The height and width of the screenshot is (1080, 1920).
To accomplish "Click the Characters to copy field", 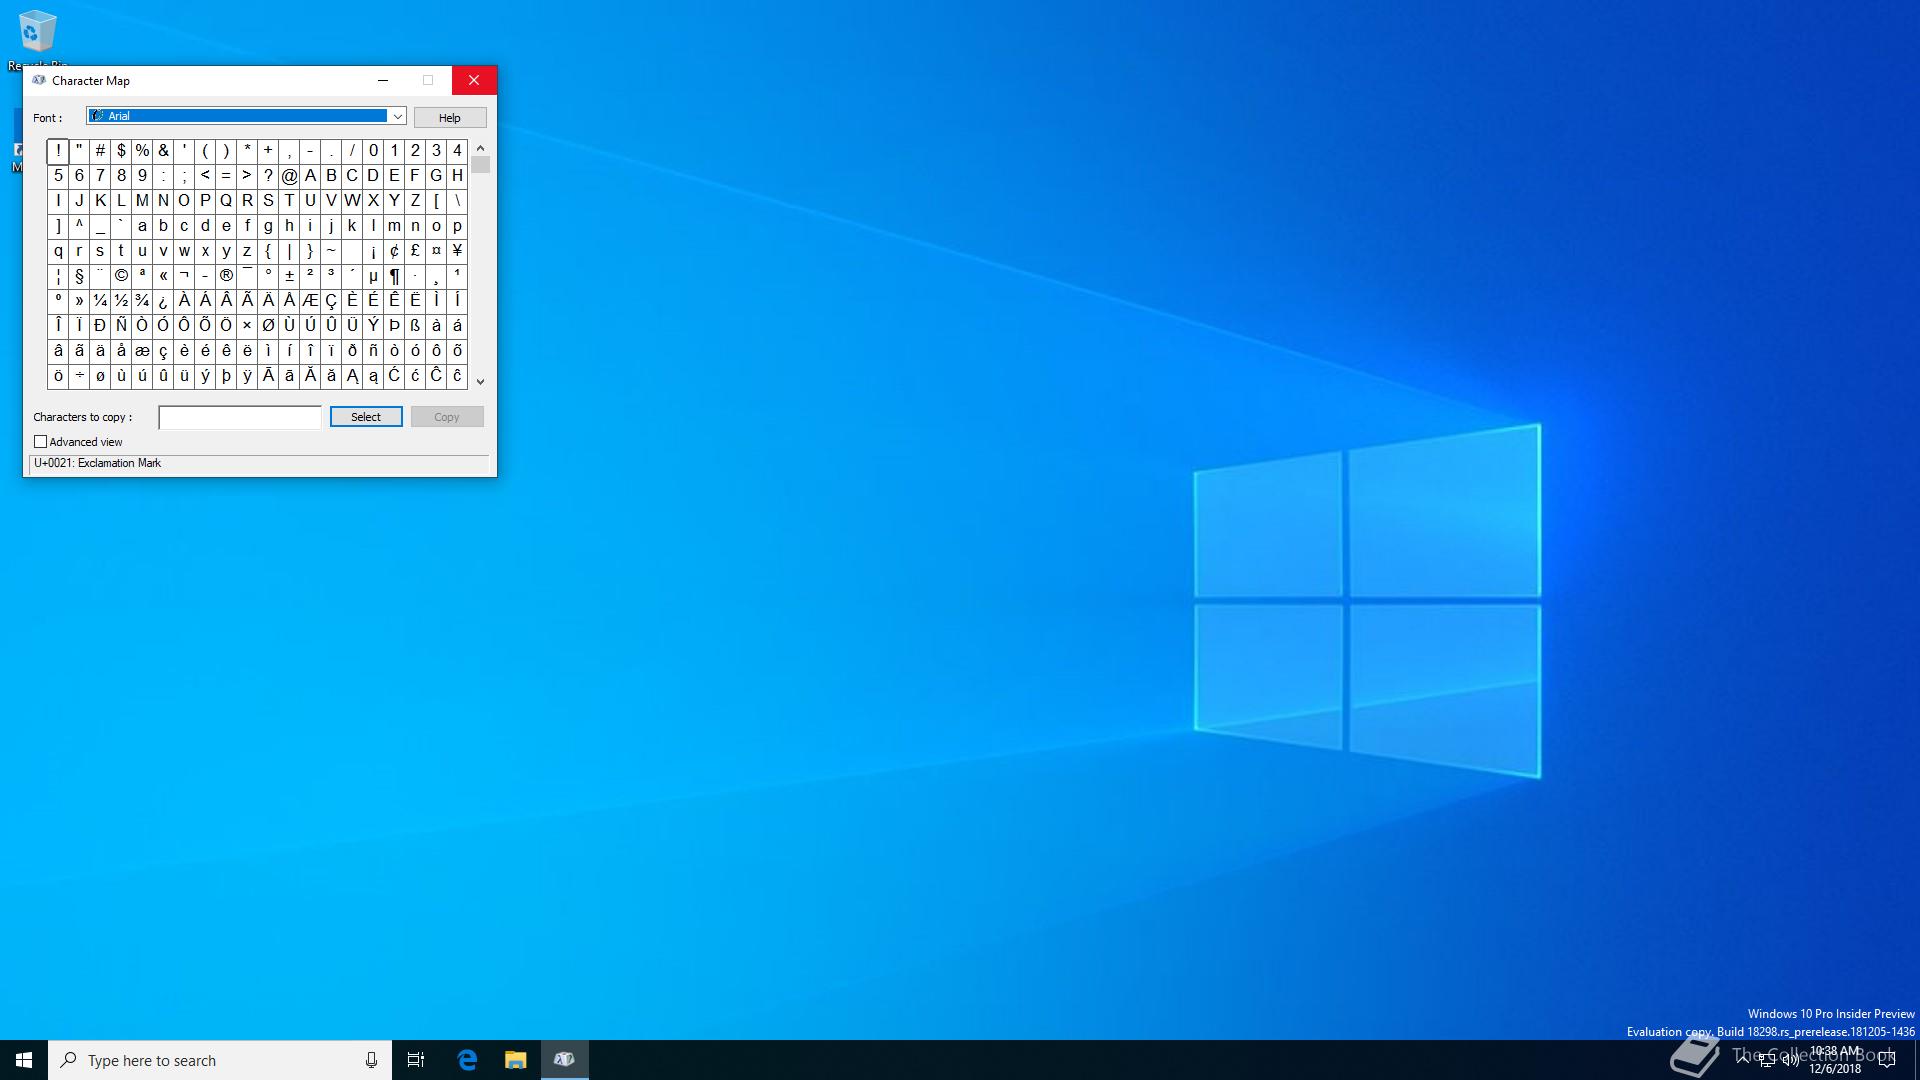I will 240,417.
